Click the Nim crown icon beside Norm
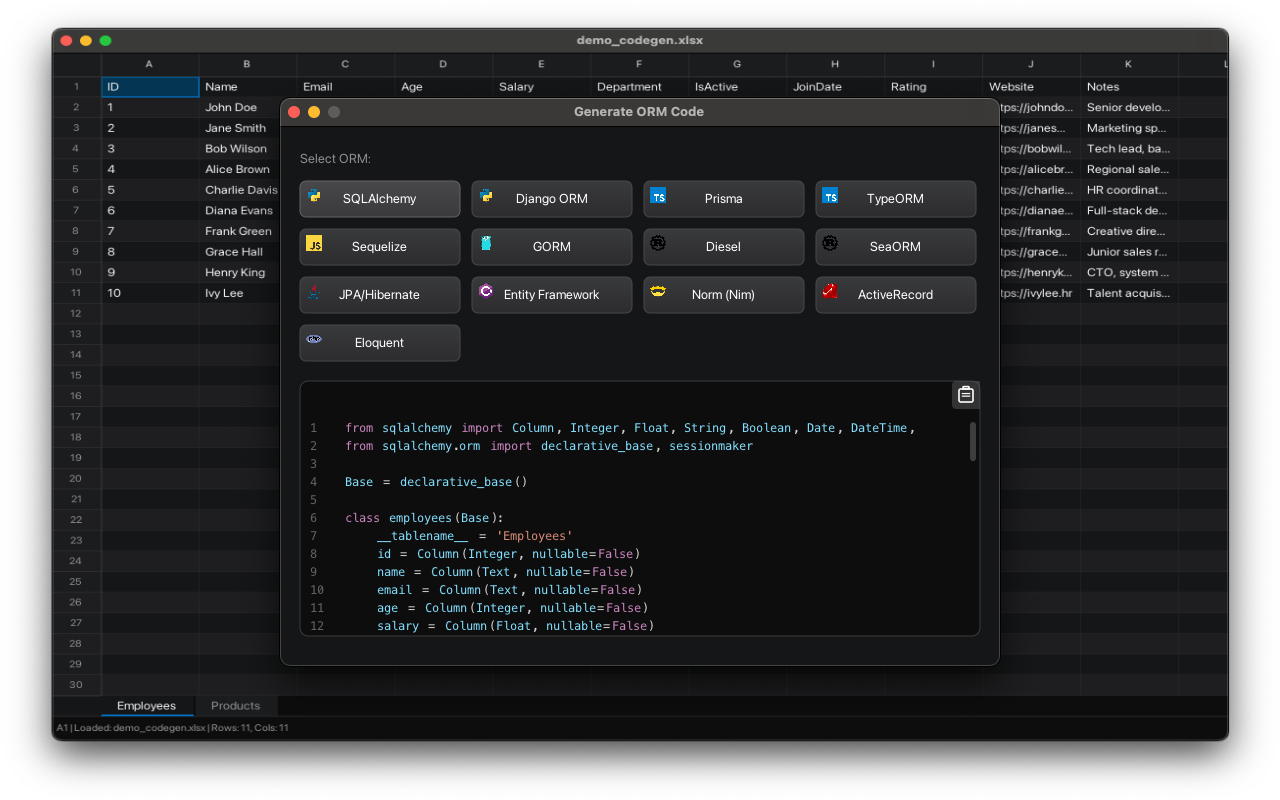 [658, 291]
